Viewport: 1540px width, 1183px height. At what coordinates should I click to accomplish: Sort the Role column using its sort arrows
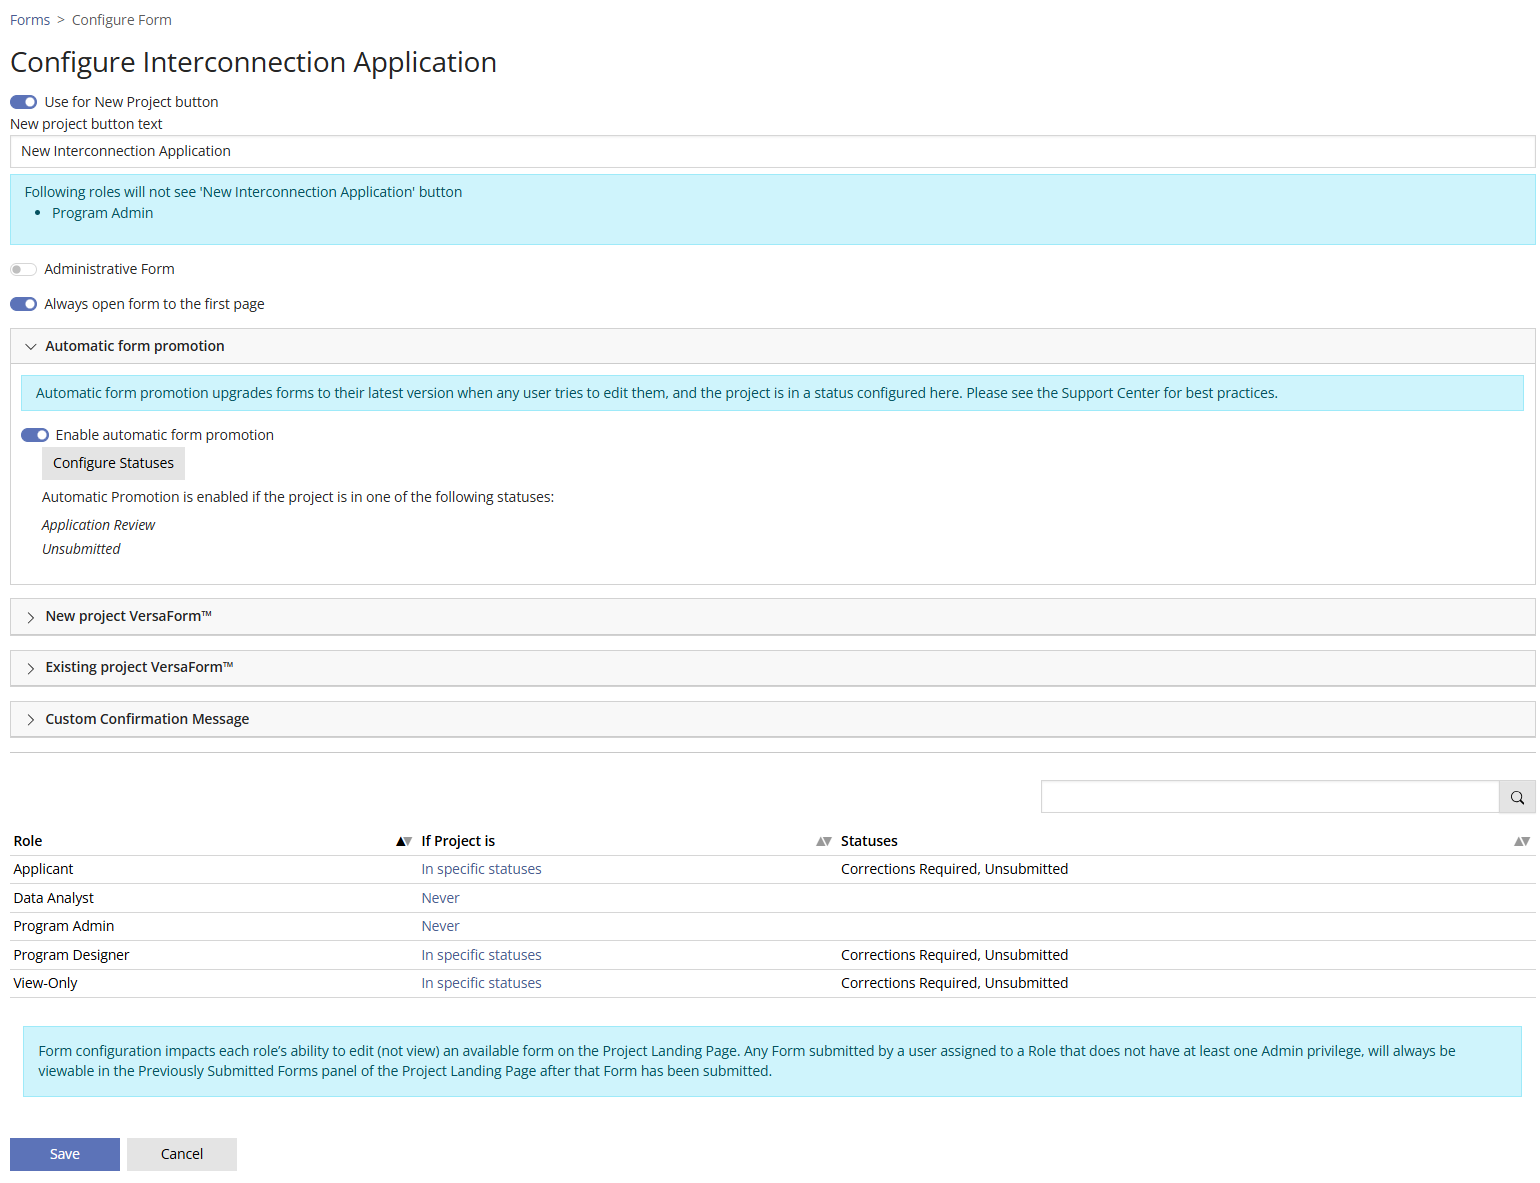tap(403, 841)
